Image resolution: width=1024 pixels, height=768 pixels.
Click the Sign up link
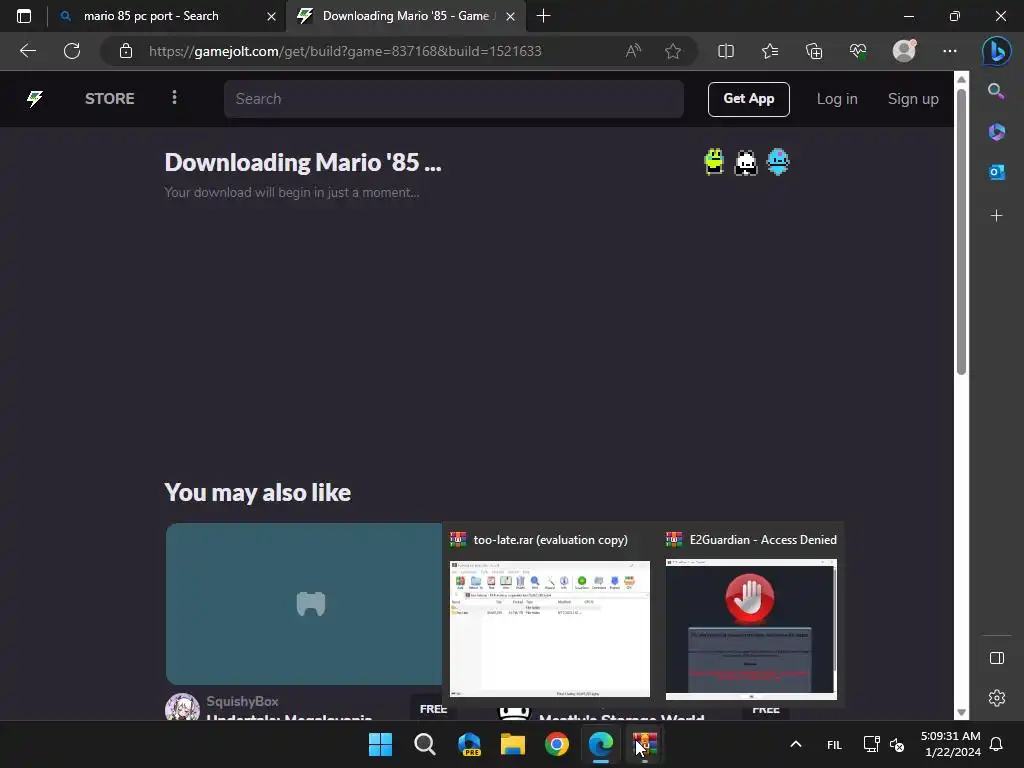coord(913,99)
